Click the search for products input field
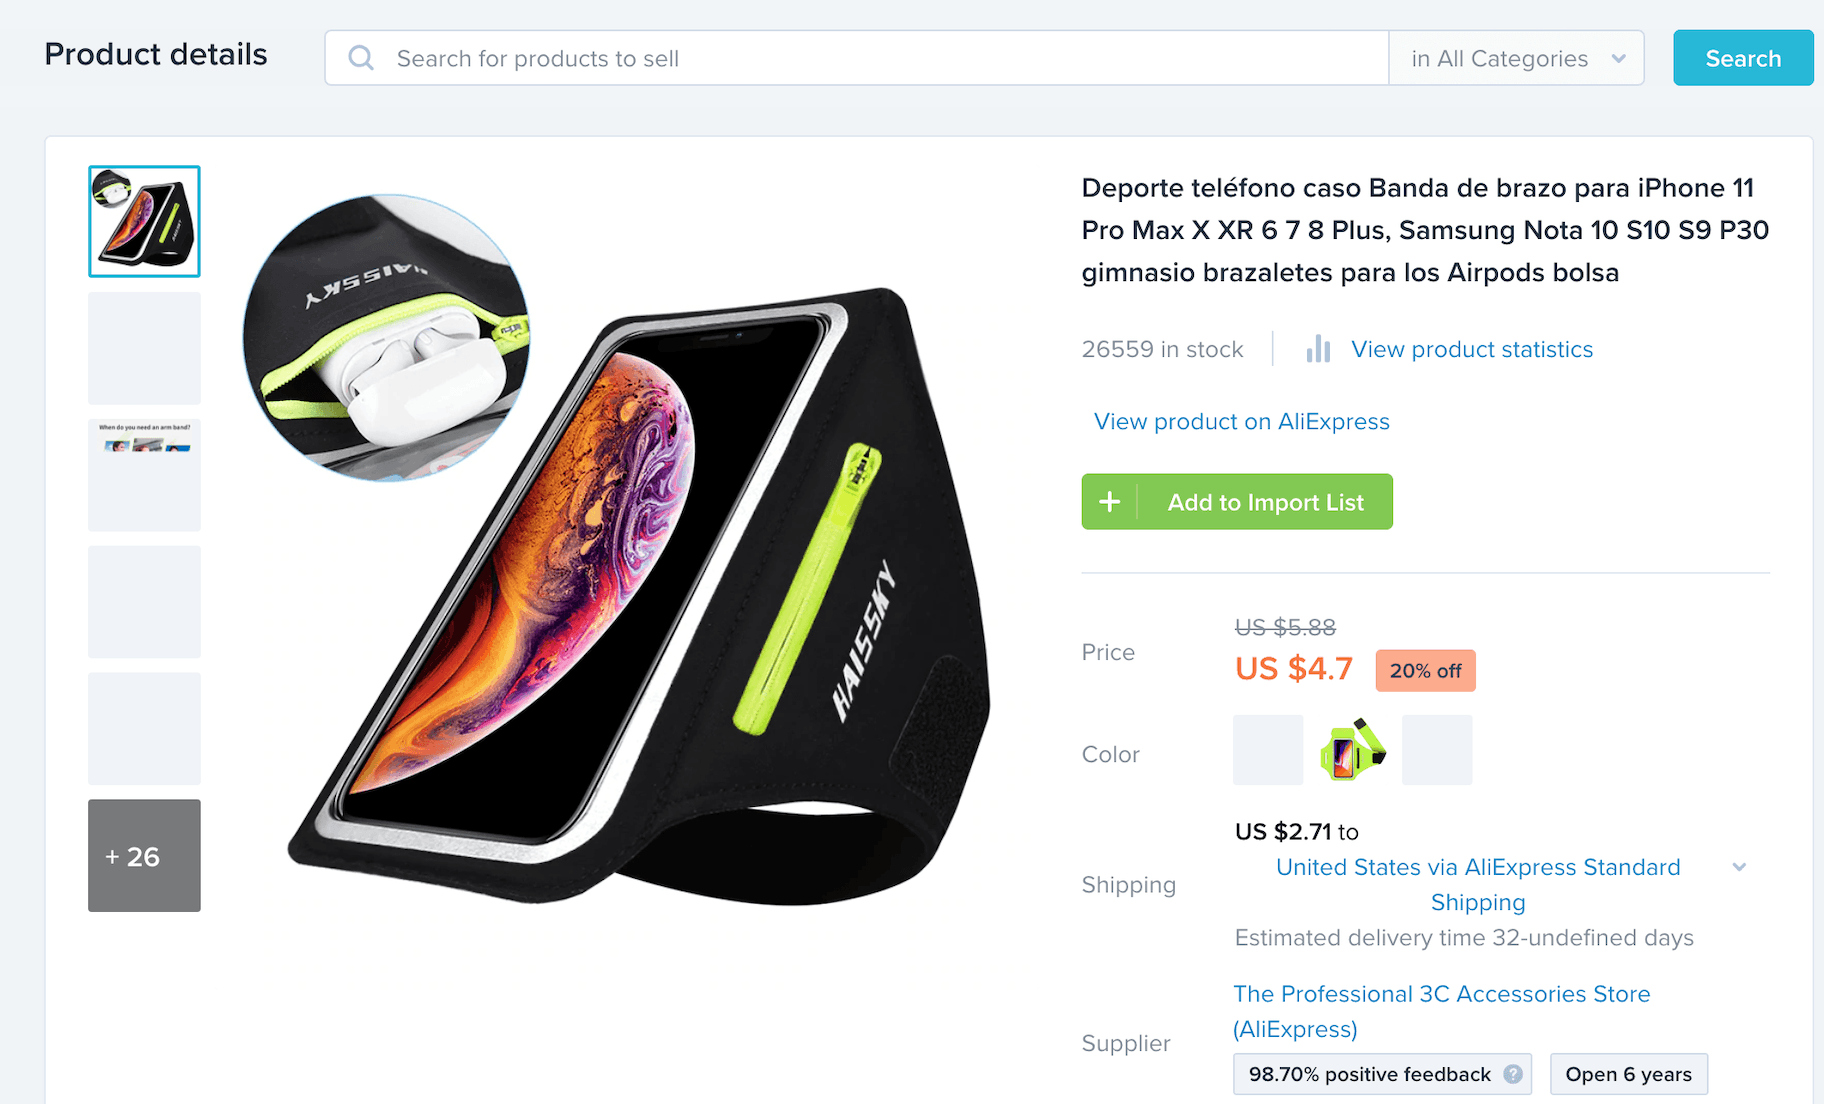This screenshot has width=1824, height=1104. pos(857,58)
